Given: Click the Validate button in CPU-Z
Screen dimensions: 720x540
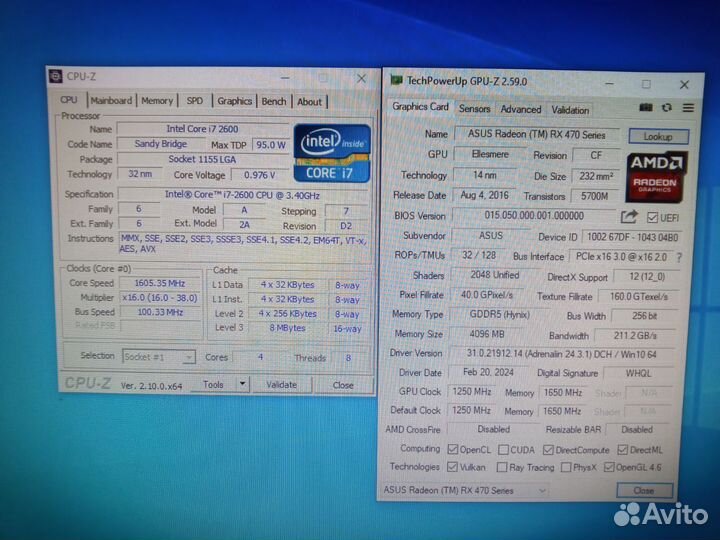Looking at the screenshot, I should pos(281,385).
